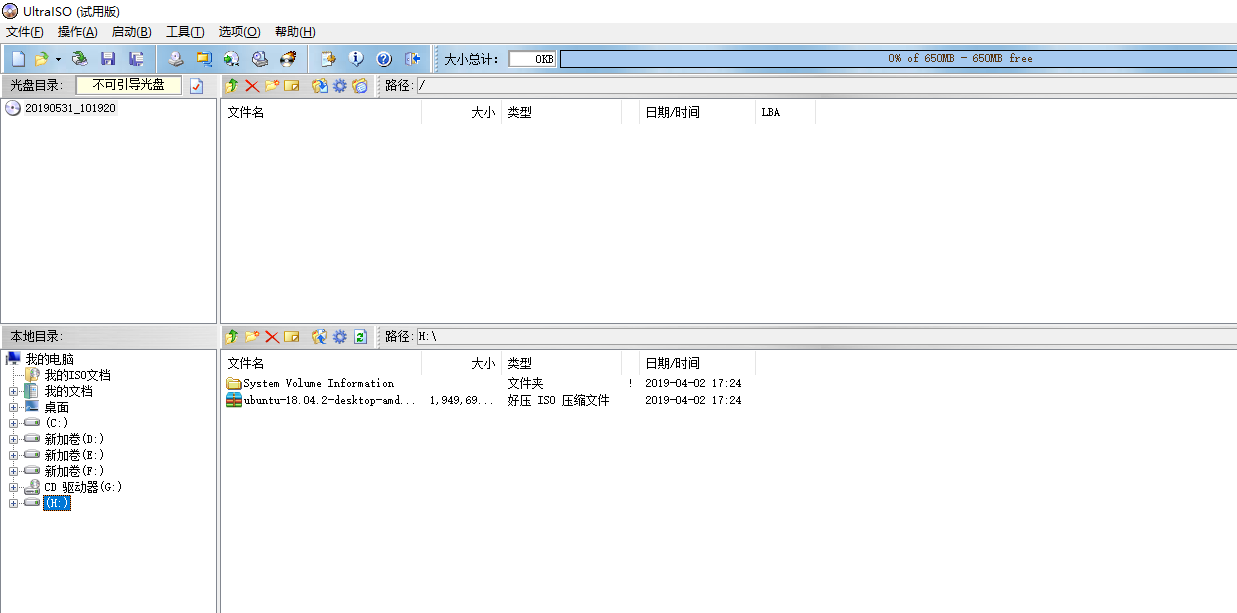The width and height of the screenshot is (1237, 613).
Task: Click the Register/Order icon in toolbar
Action: coord(327,59)
